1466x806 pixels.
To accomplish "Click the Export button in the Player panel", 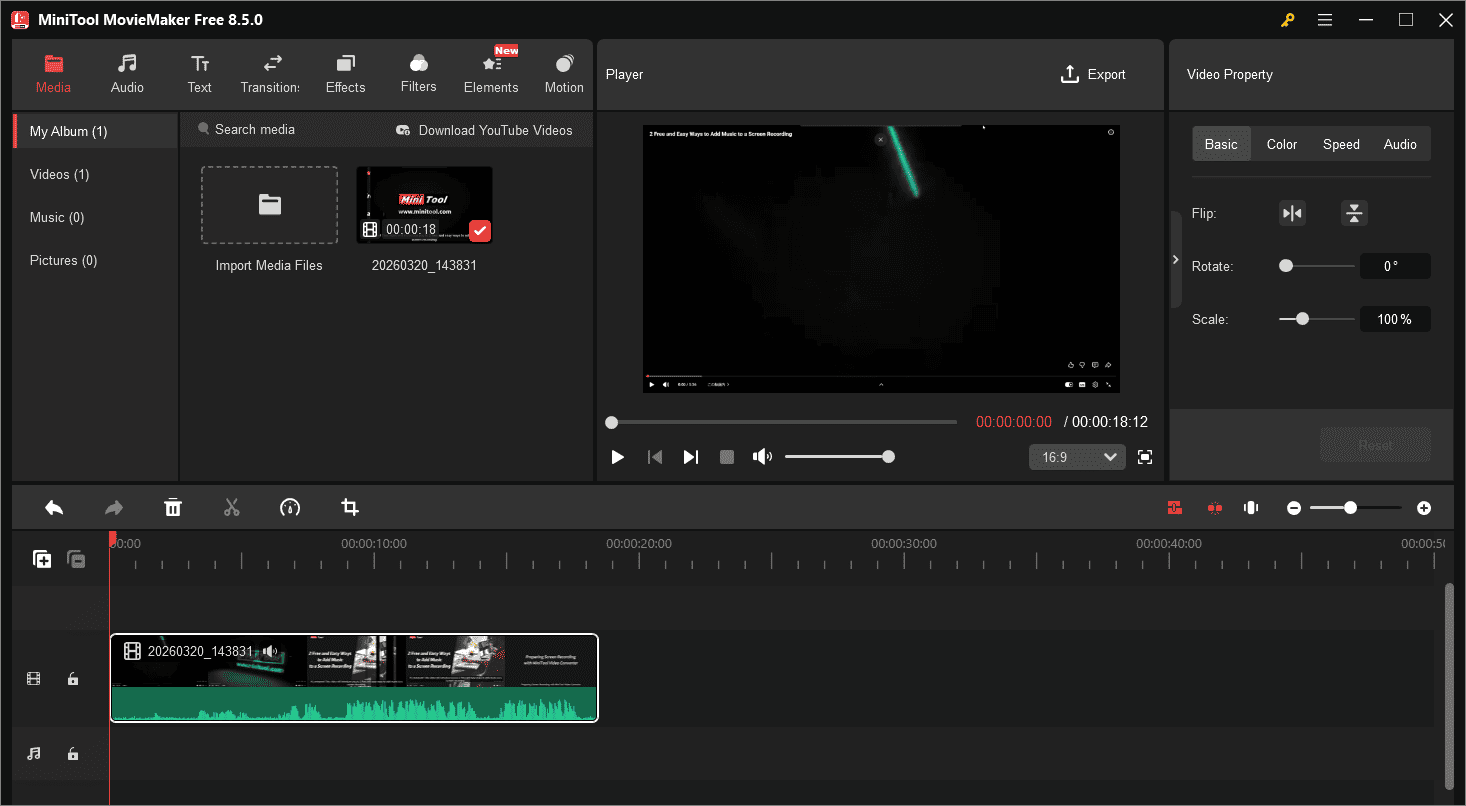I will coord(1094,74).
